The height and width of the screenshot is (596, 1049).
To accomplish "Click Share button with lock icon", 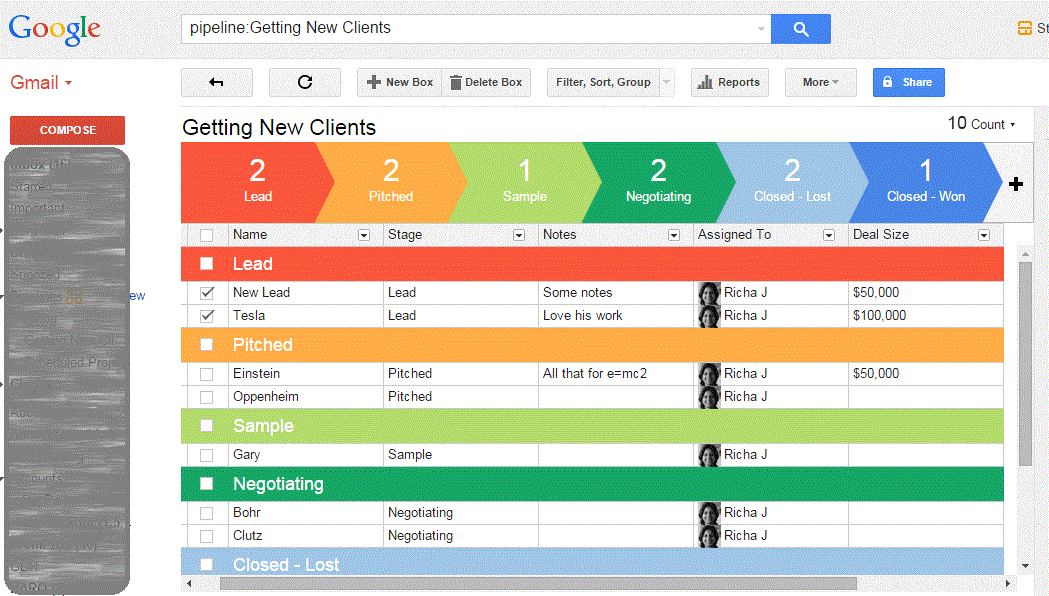I will [x=908, y=83].
